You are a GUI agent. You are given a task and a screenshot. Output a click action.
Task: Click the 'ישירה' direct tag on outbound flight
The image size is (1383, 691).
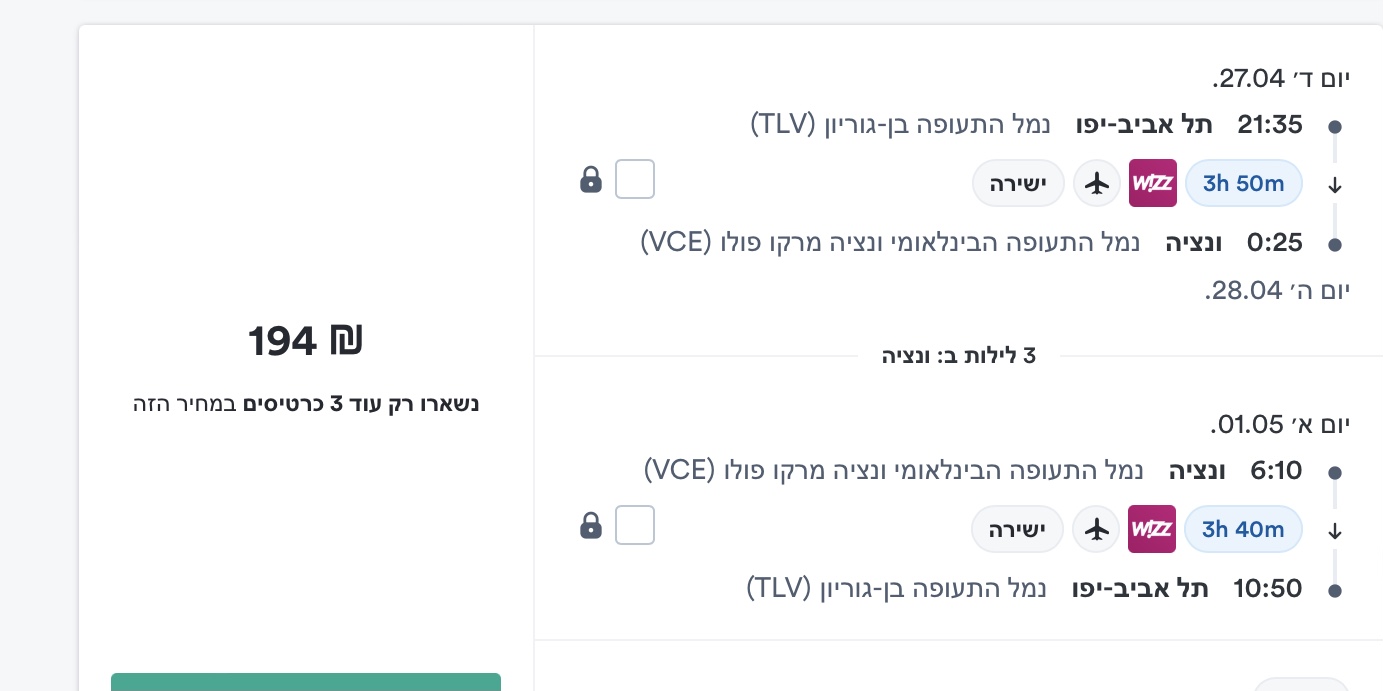[1018, 183]
